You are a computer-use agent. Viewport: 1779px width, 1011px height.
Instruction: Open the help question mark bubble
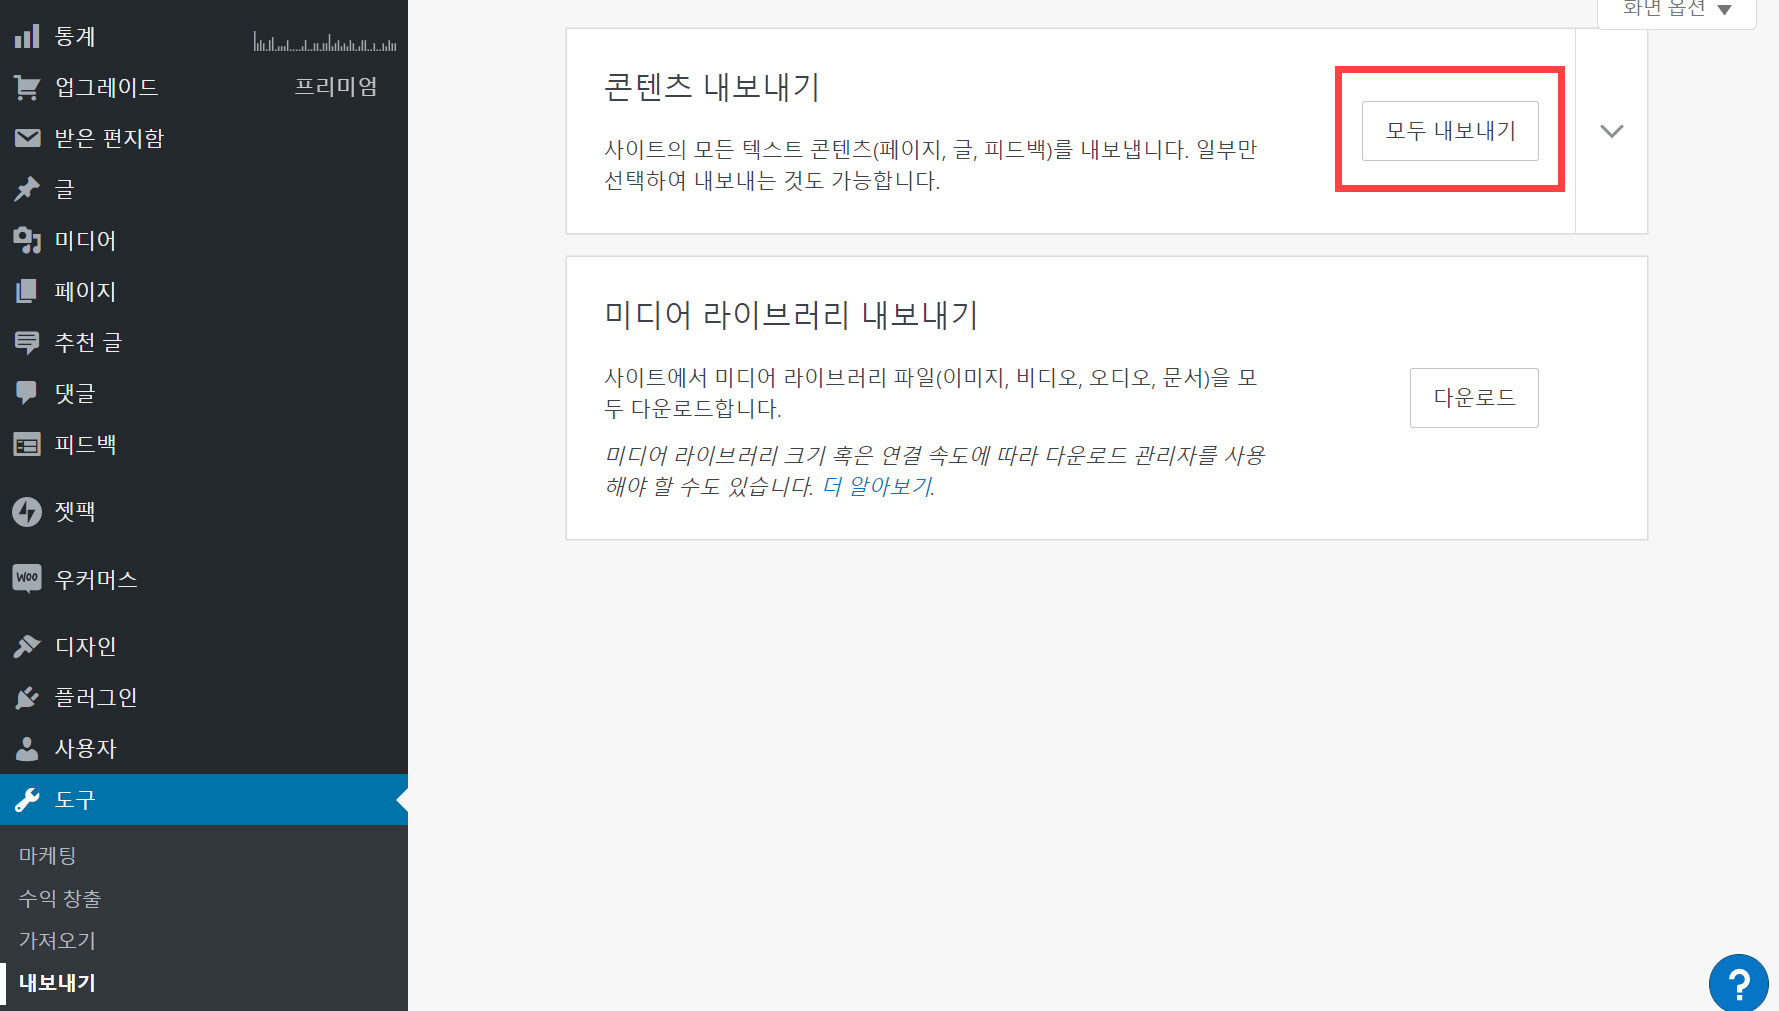[x=1740, y=983]
